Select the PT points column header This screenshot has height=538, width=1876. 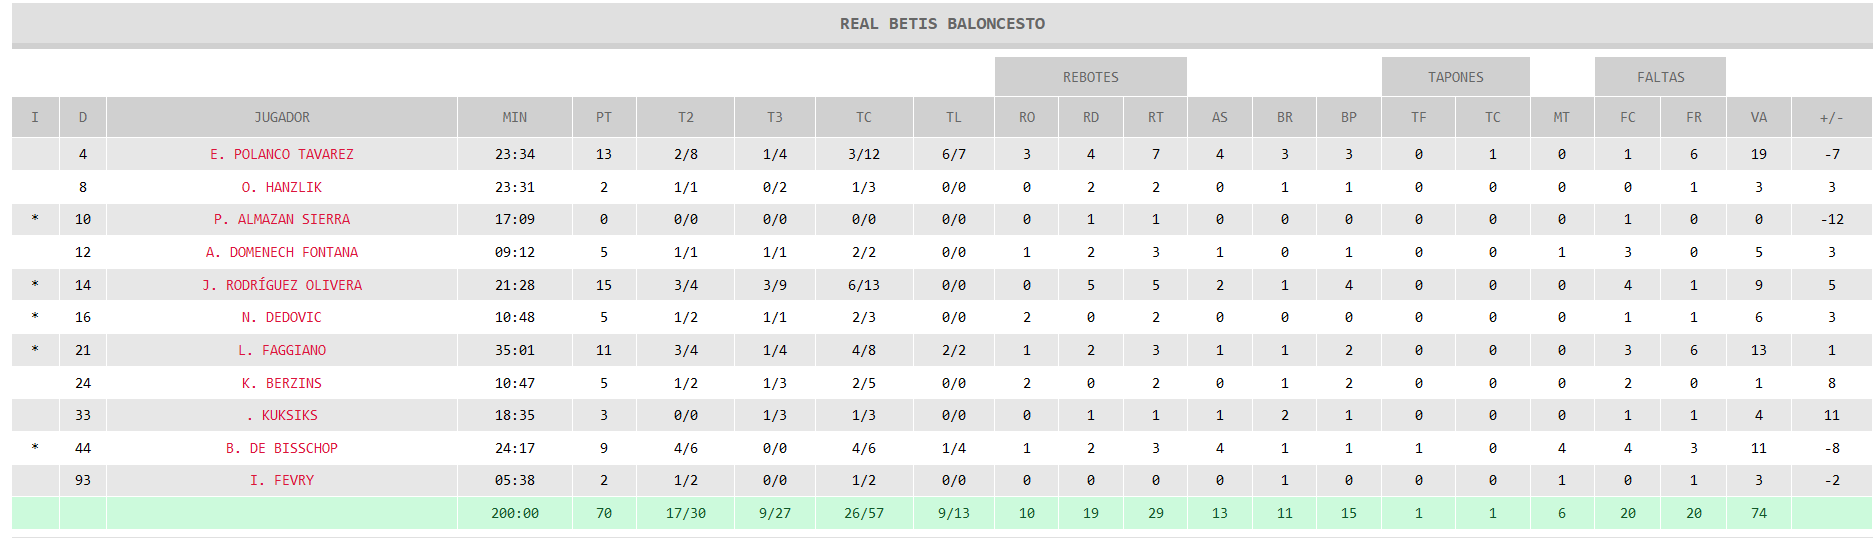(604, 117)
